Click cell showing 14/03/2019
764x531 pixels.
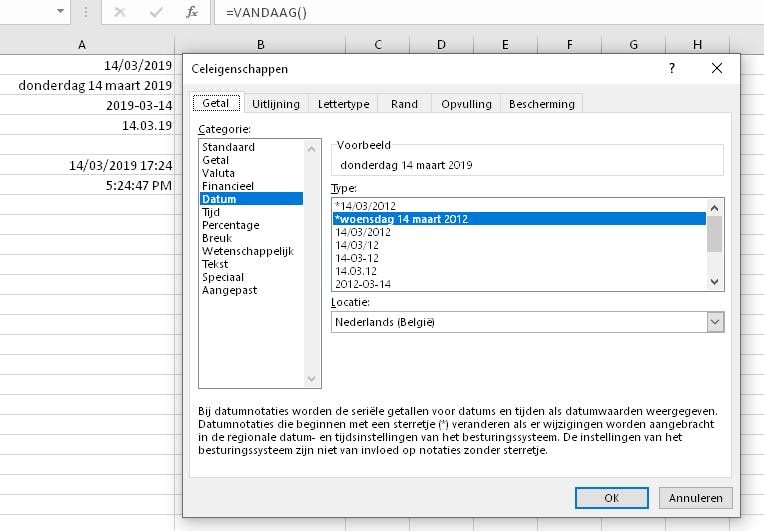[x=87, y=65]
